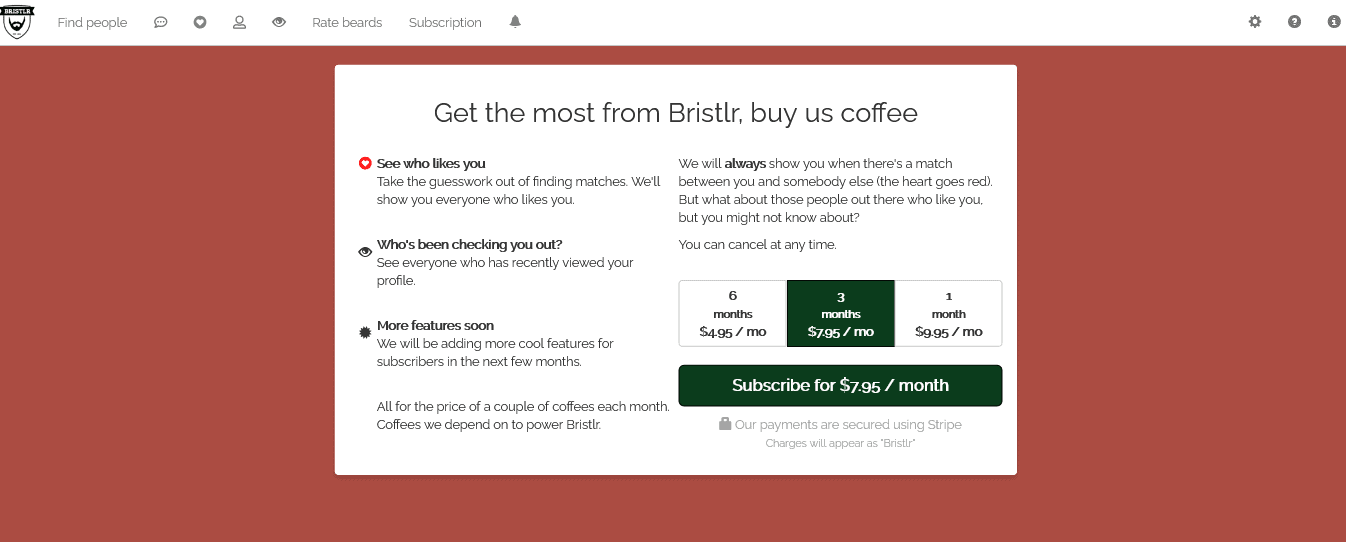This screenshot has width=1348, height=542.
Task: Open the likes heart icon in navbar
Action: click(200, 22)
